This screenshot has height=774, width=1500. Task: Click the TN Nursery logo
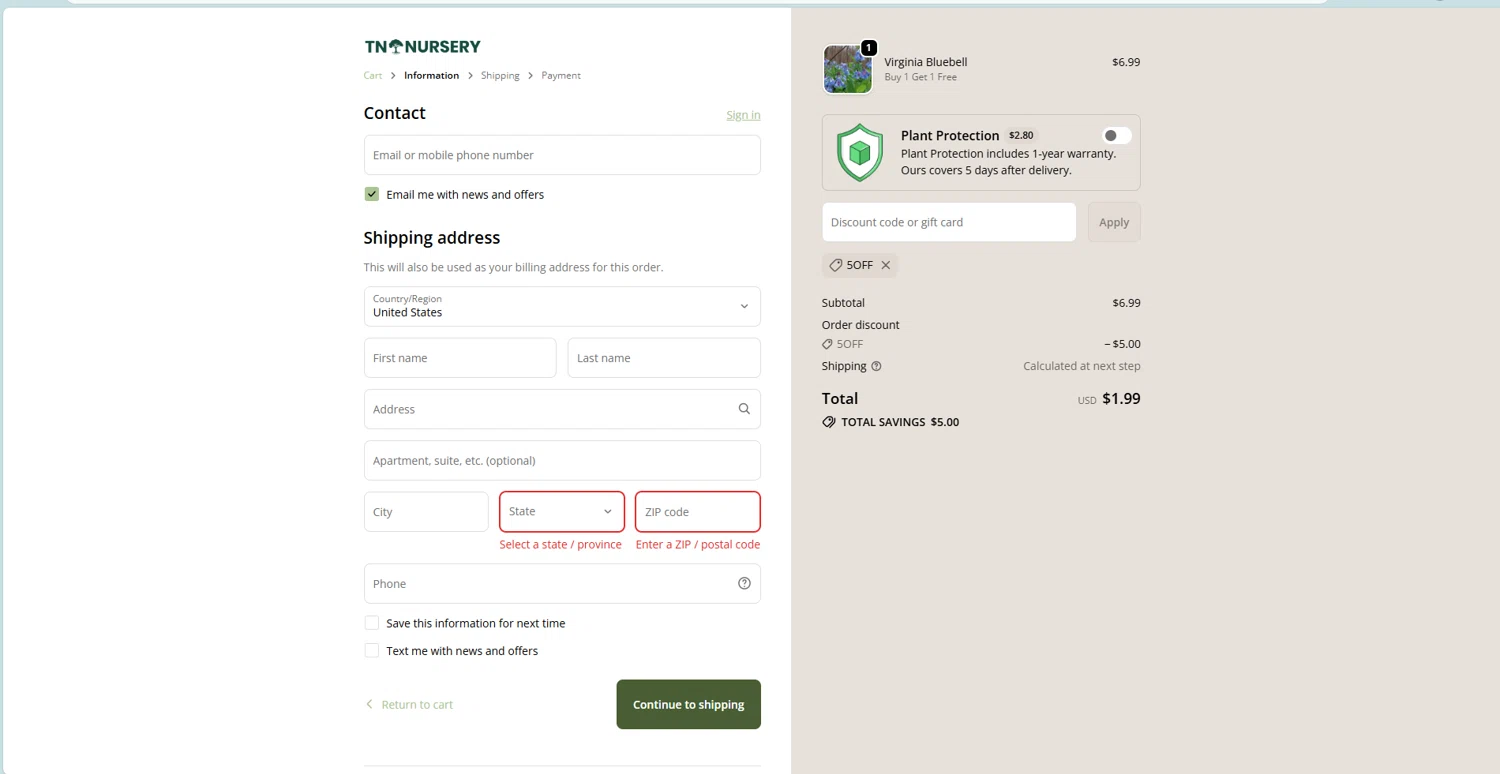coord(422,46)
